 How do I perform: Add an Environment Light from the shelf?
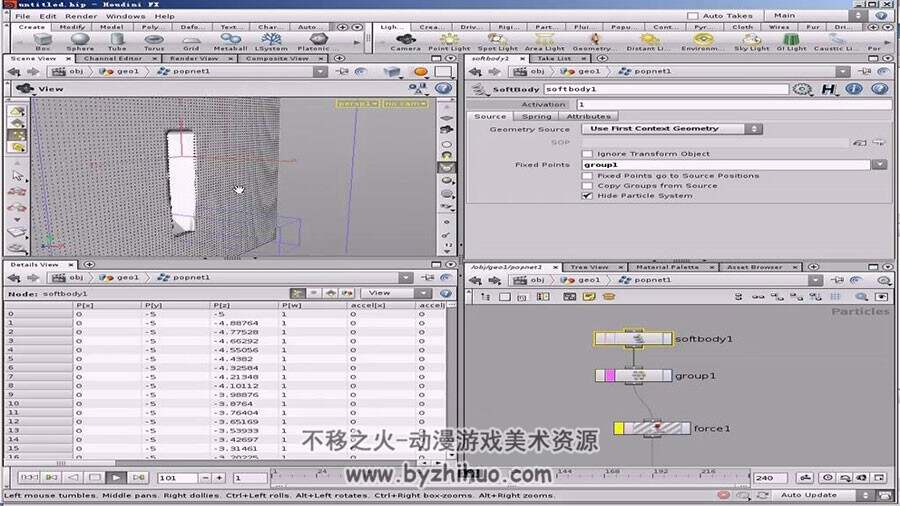click(703, 41)
